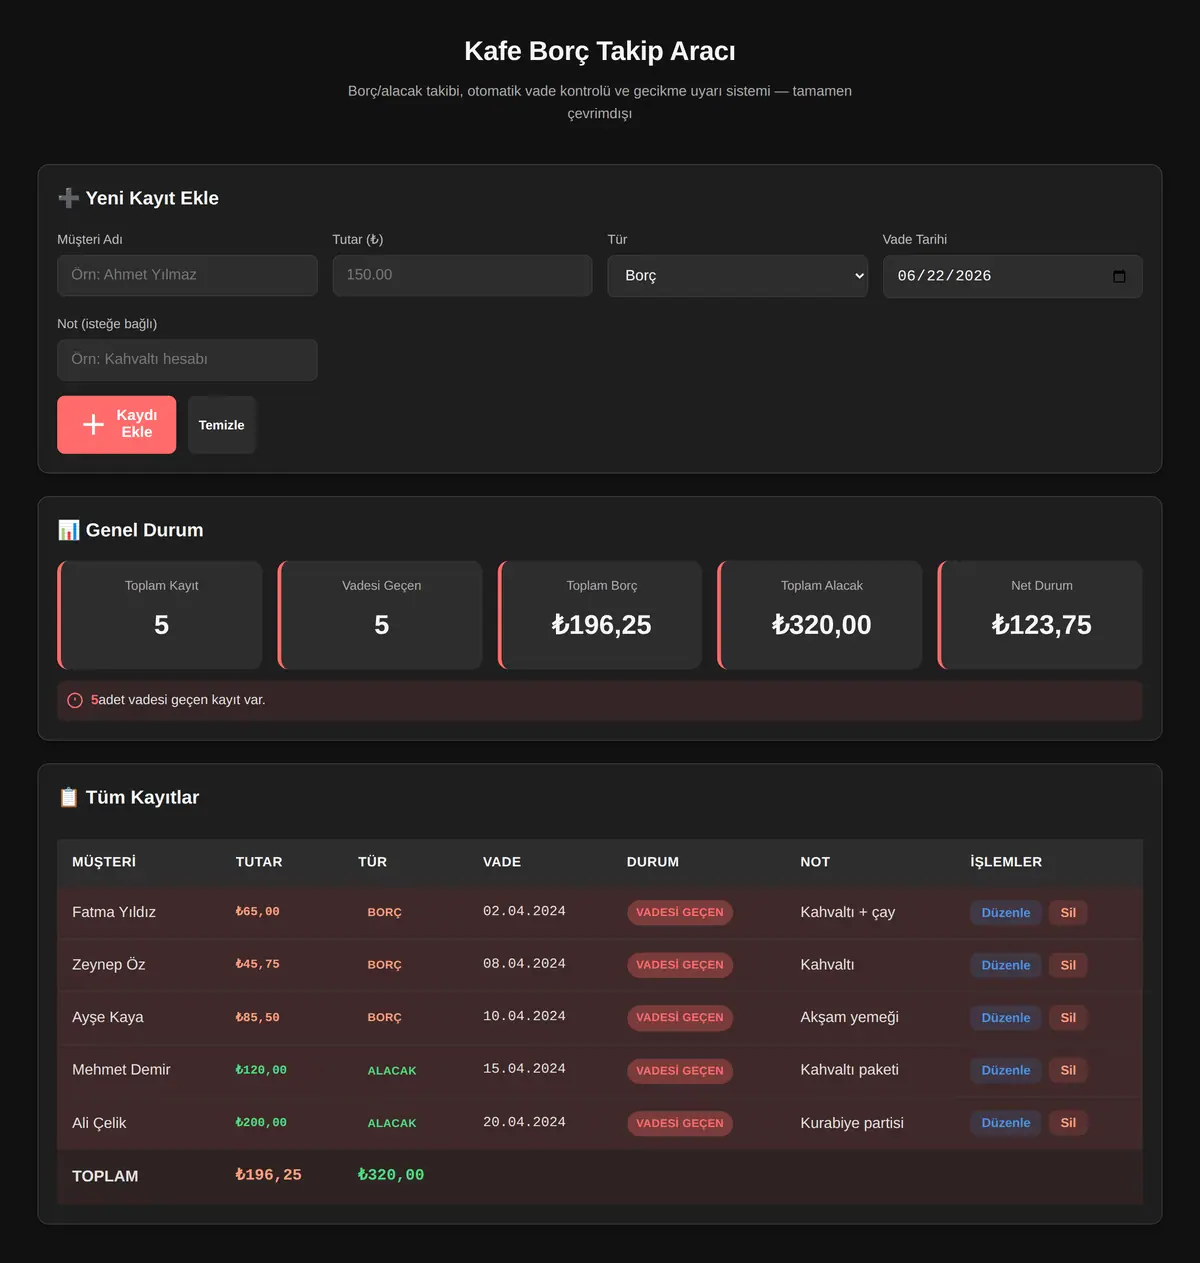The width and height of the screenshot is (1200, 1263).
Task: Click the clipboard emoji beside Tüm Kayıtlar
Action: [68, 797]
